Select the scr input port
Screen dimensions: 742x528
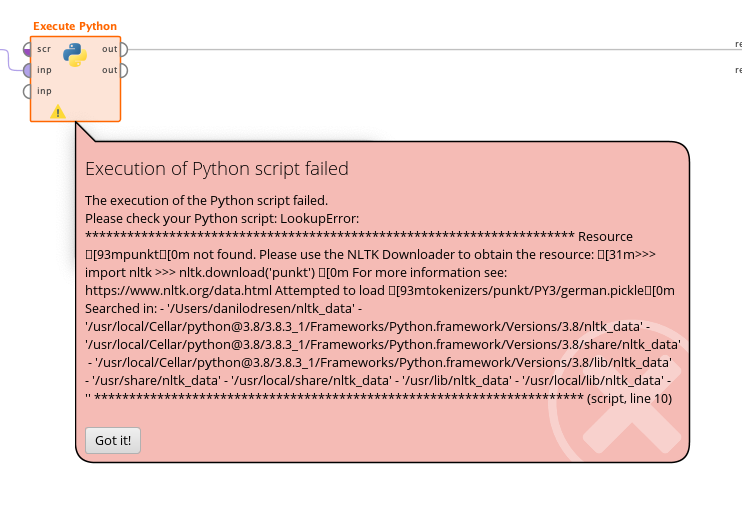(27, 49)
